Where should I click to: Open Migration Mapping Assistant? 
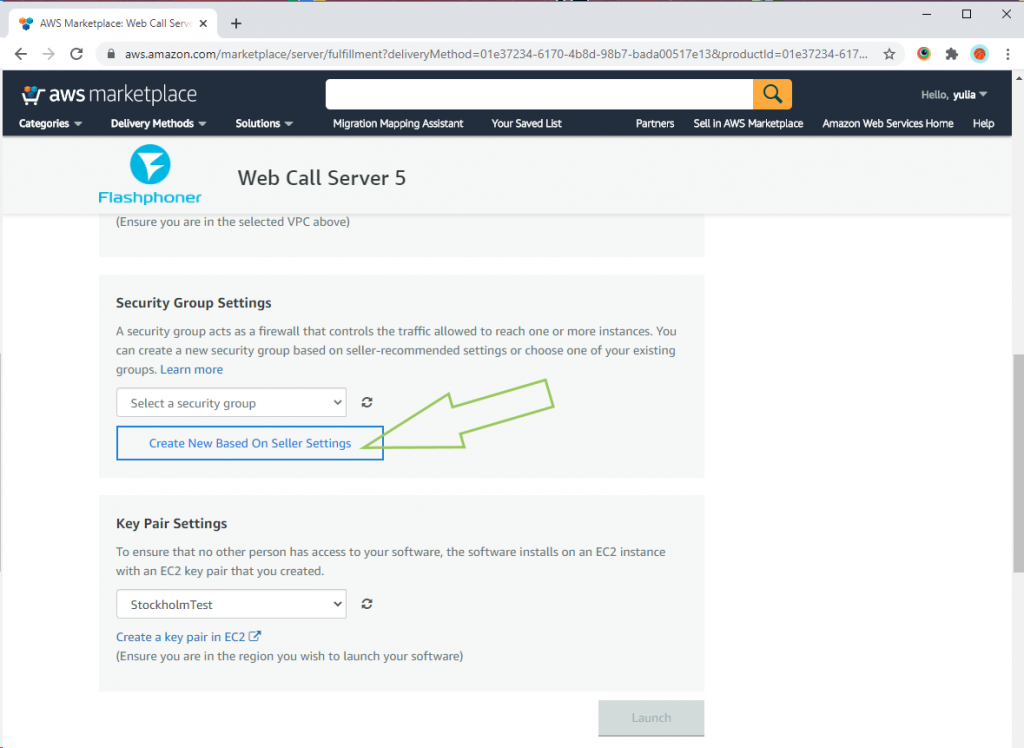398,123
